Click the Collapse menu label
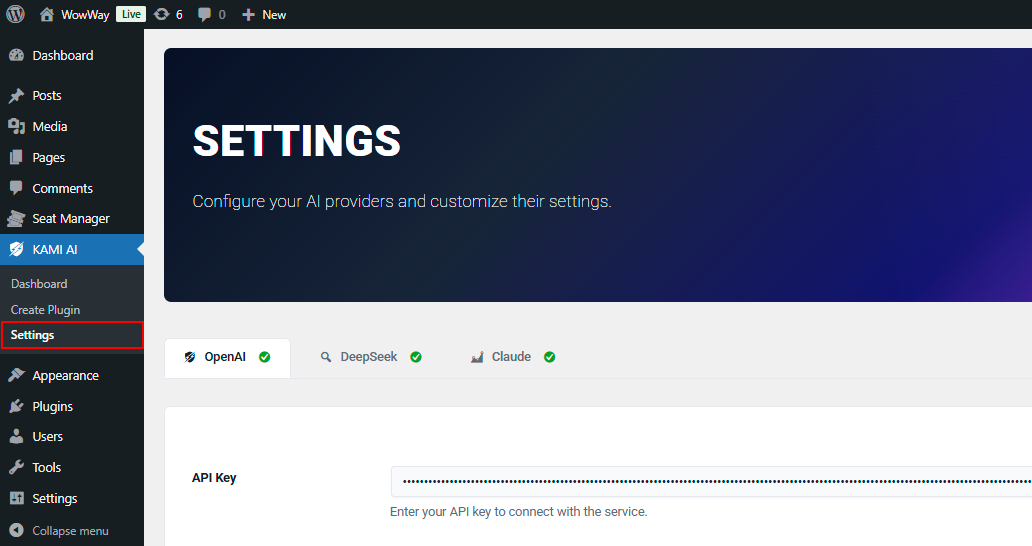Screen dimensions: 1032x546 click(x=70, y=531)
